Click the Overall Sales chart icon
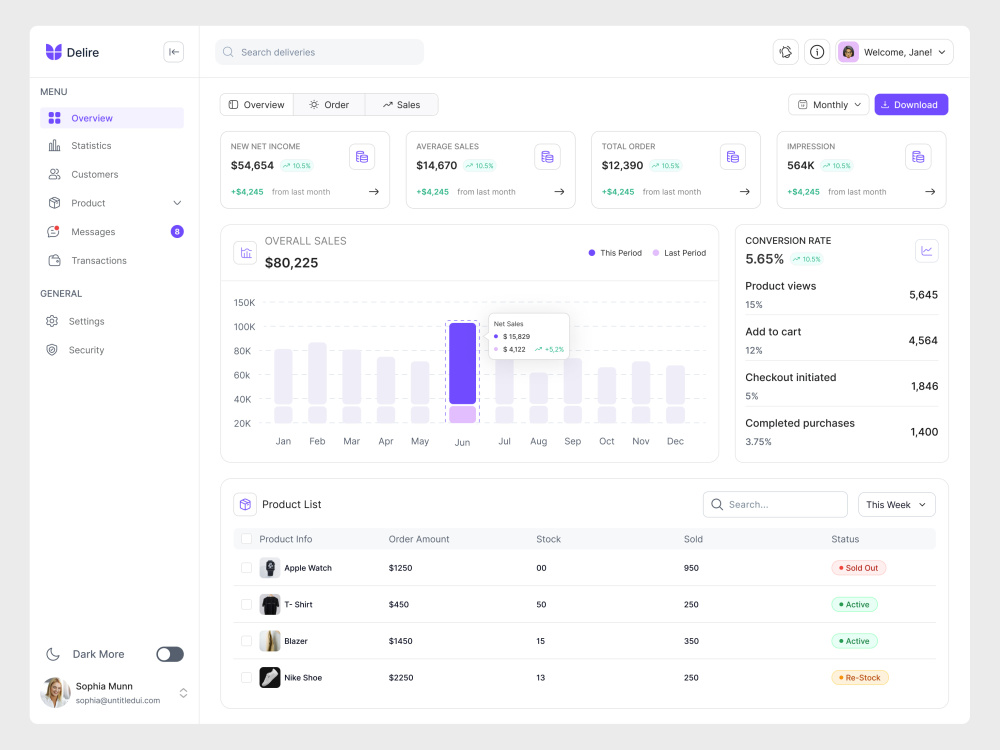 pos(246,253)
